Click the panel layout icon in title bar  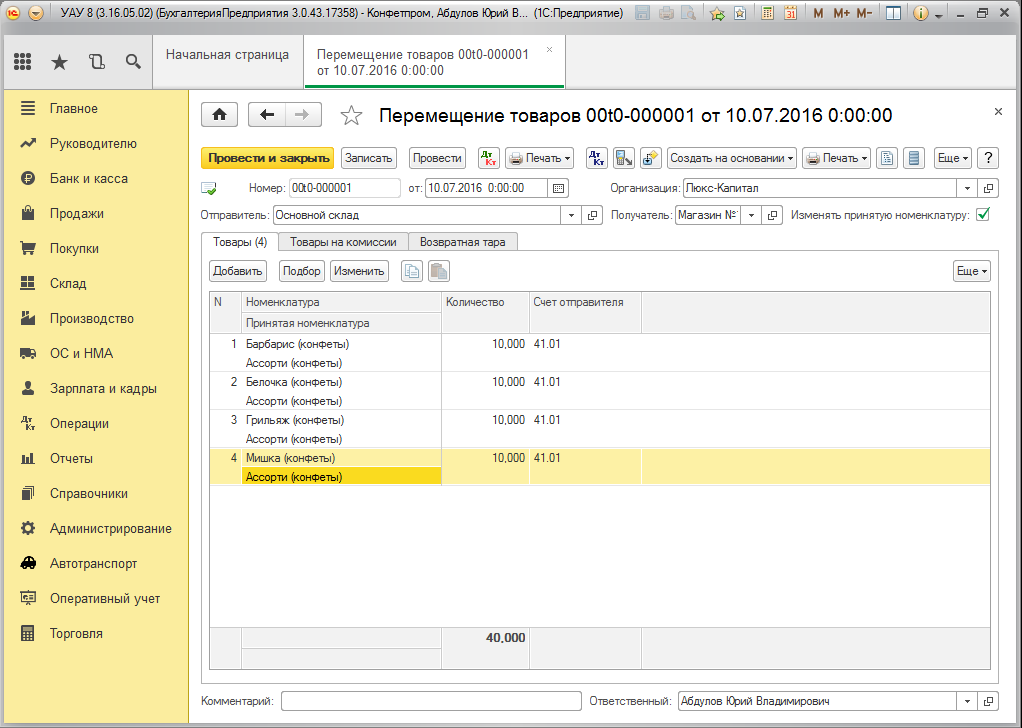tap(894, 13)
